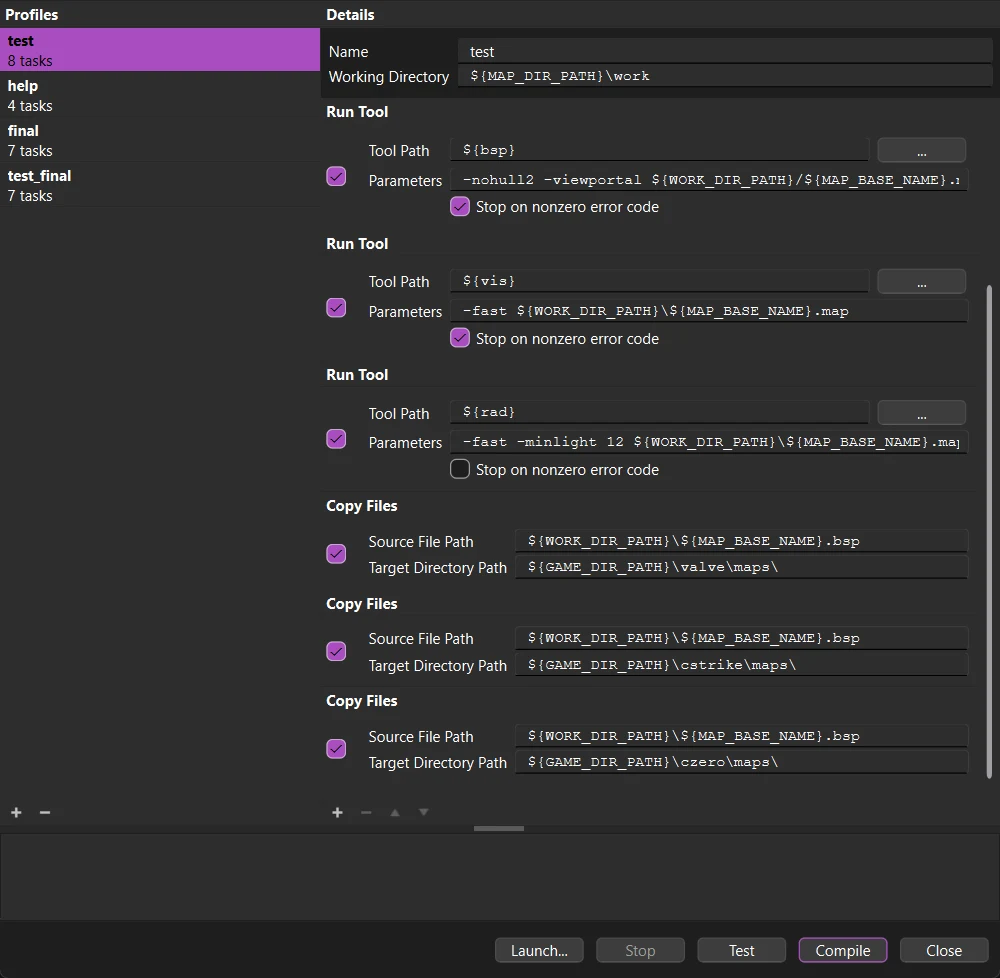Image resolution: width=1000 pixels, height=978 pixels.
Task: Select the test profile
Action: tap(159, 50)
